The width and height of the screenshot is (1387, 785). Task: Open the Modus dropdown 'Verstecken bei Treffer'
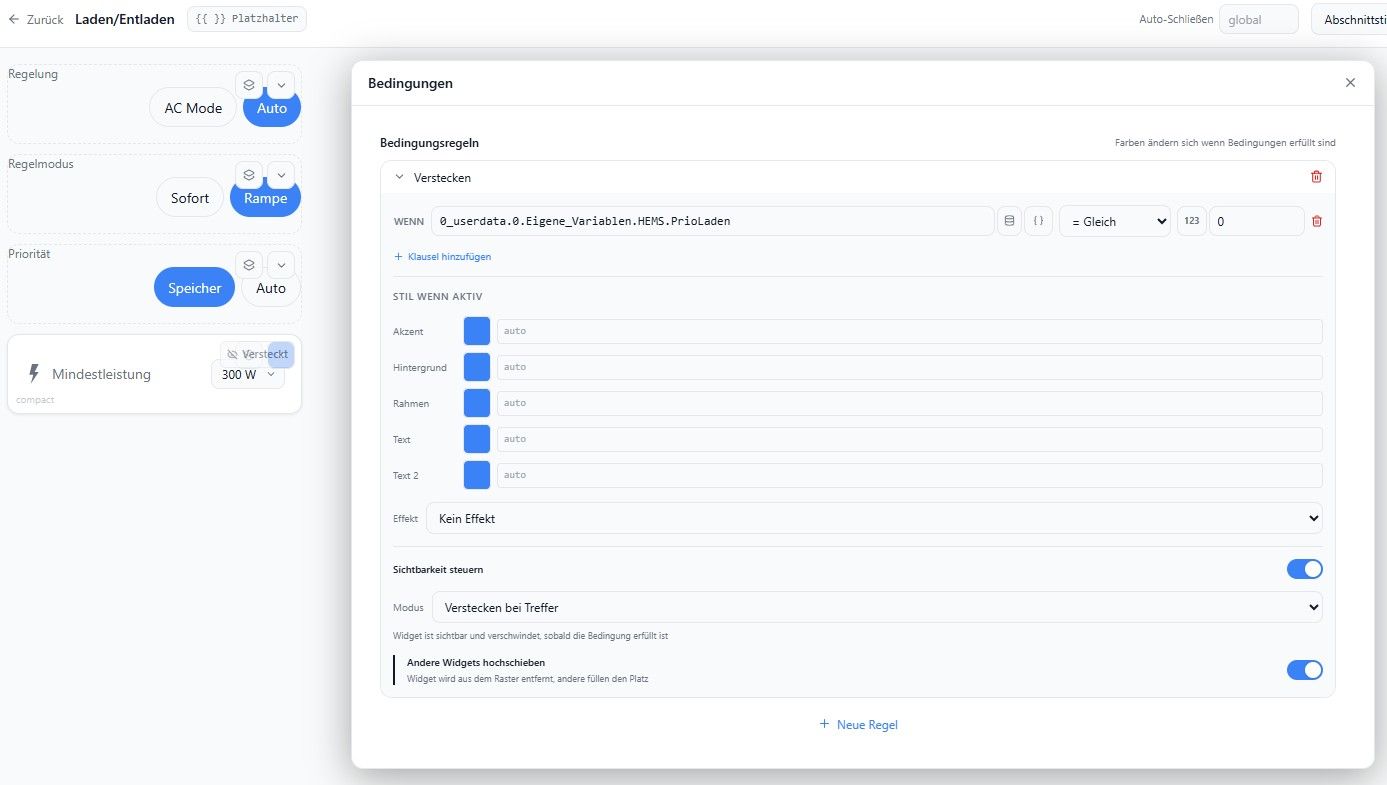click(x=877, y=607)
